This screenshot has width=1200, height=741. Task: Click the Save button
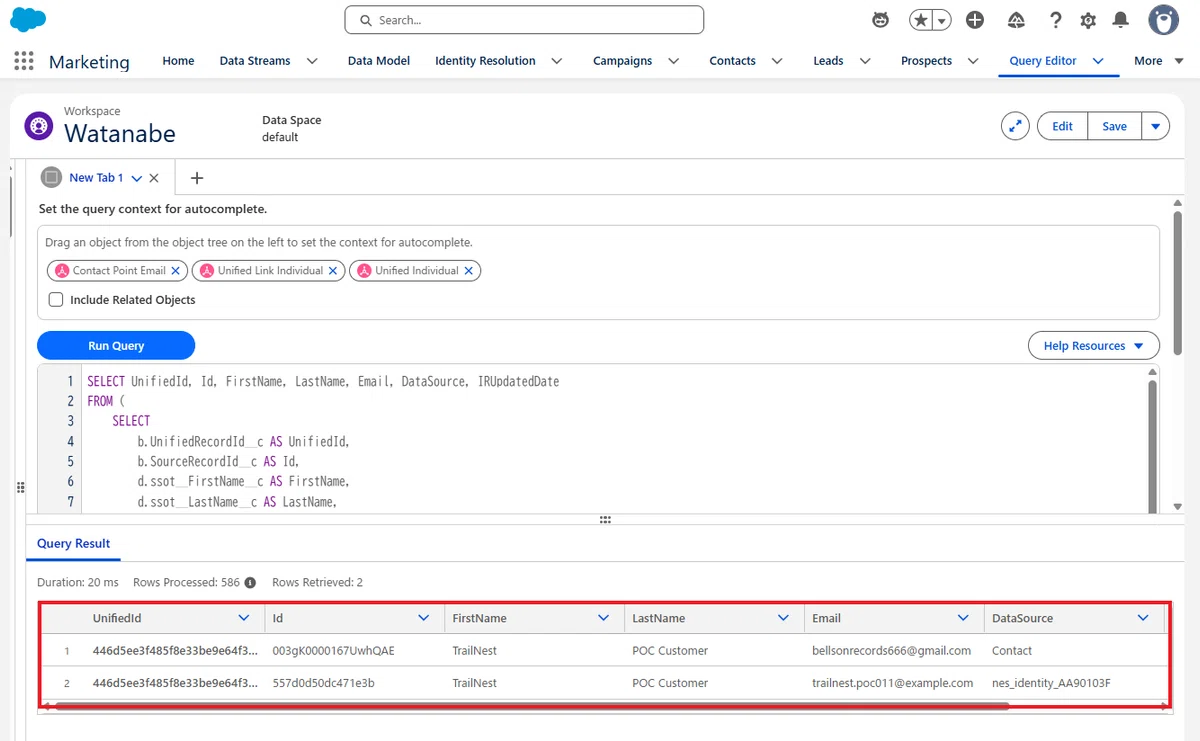pyautogui.click(x=1114, y=126)
